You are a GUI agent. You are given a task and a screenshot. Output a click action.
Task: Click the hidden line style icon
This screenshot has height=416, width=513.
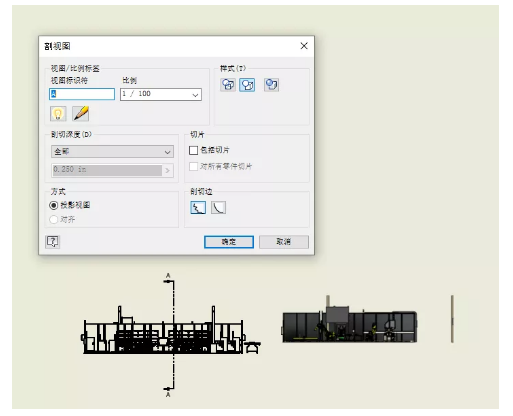[x=228, y=85]
